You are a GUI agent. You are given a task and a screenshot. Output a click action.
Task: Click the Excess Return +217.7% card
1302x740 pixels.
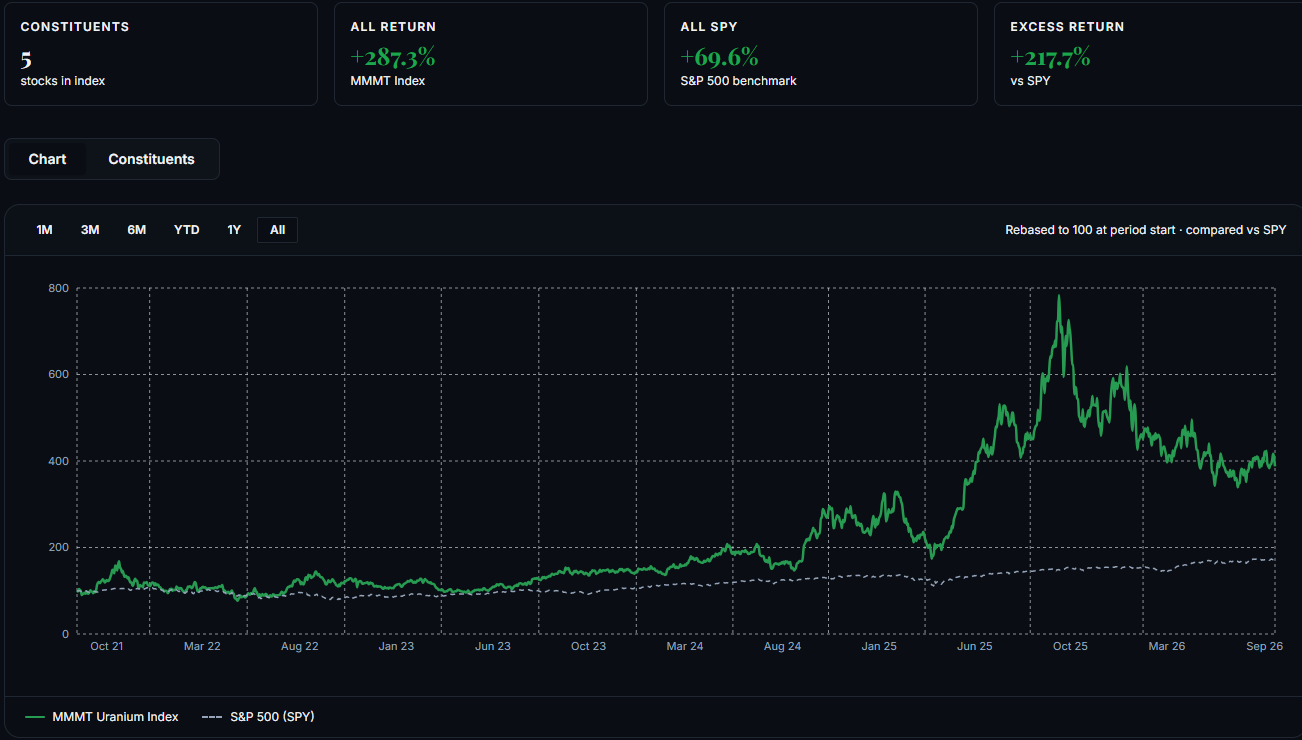click(x=1148, y=54)
